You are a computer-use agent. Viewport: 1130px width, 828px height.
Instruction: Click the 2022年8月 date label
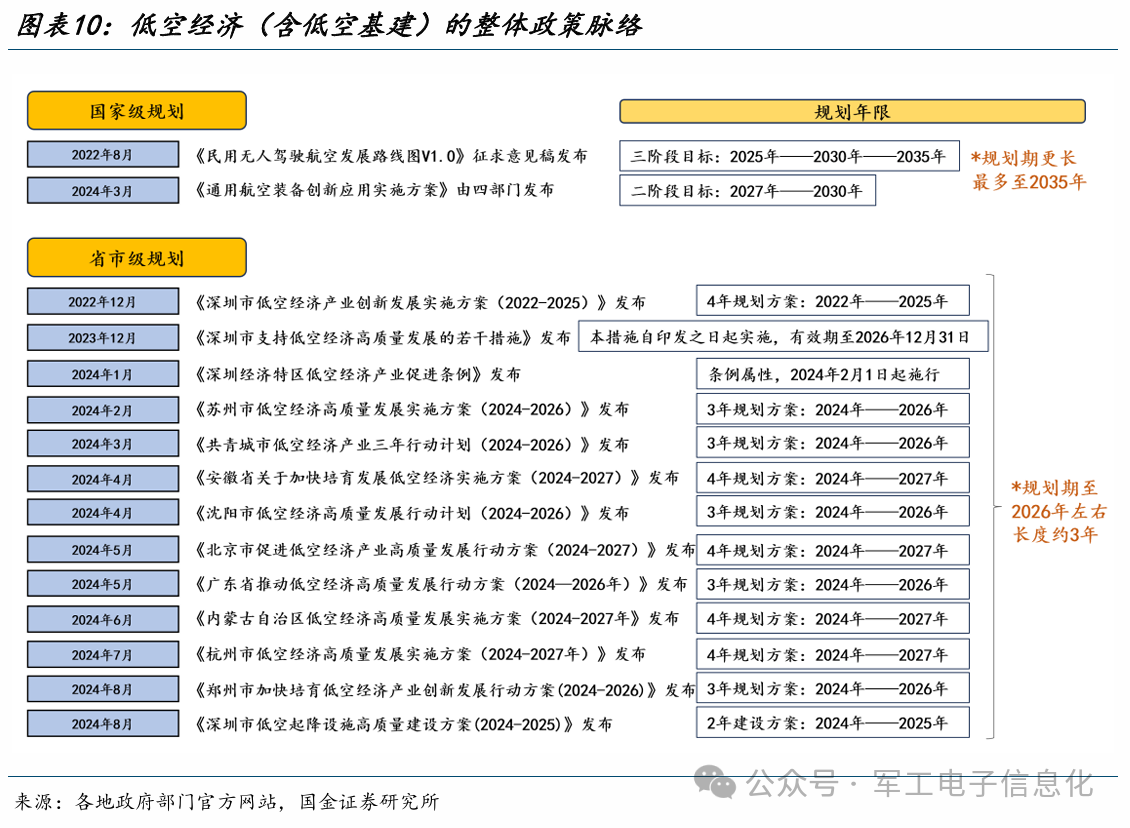click(102, 155)
